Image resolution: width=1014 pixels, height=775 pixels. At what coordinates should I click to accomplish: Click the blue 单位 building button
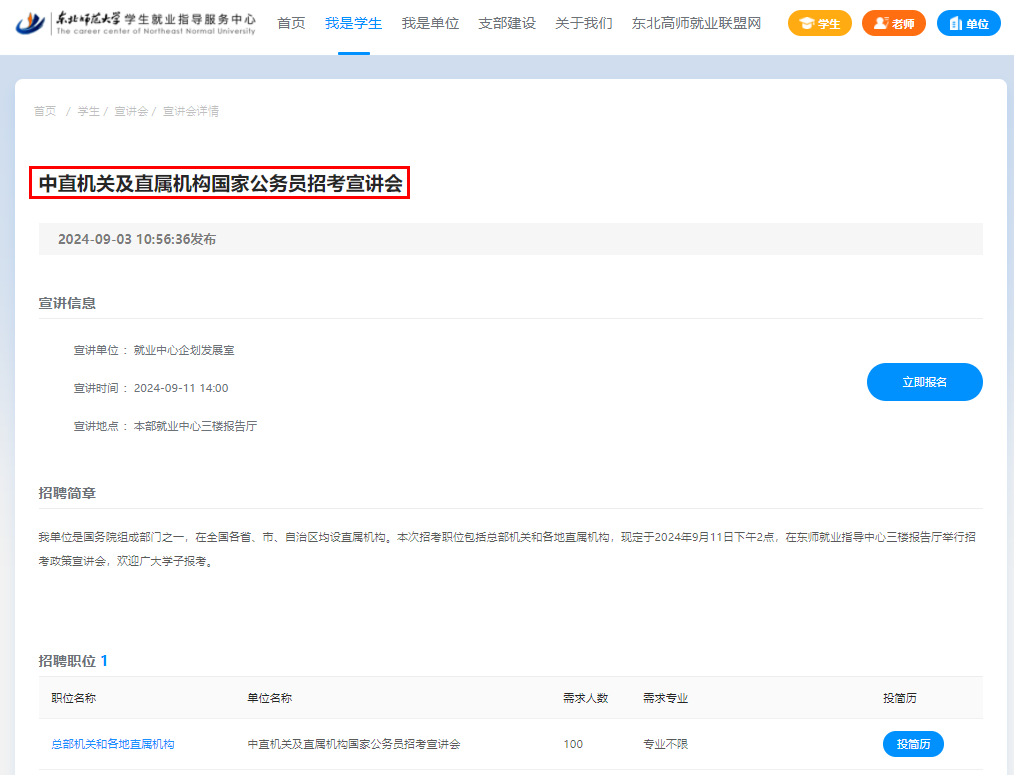point(968,23)
